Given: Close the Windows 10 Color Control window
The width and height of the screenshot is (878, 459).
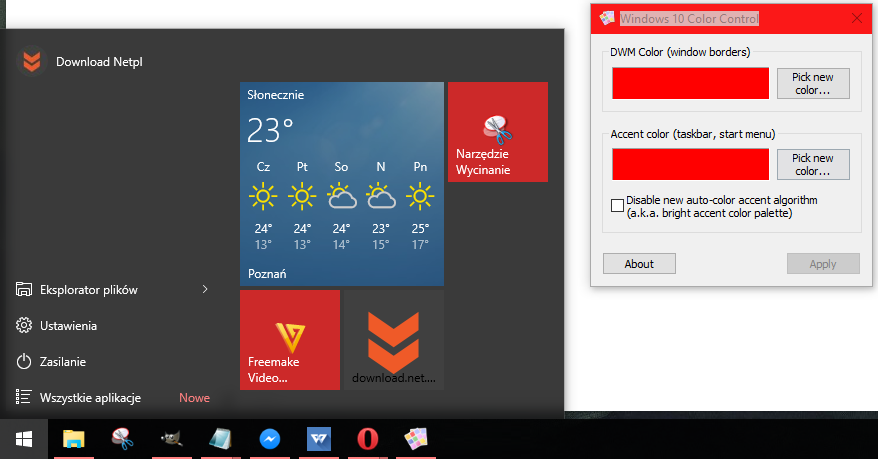Looking at the screenshot, I should 857,18.
